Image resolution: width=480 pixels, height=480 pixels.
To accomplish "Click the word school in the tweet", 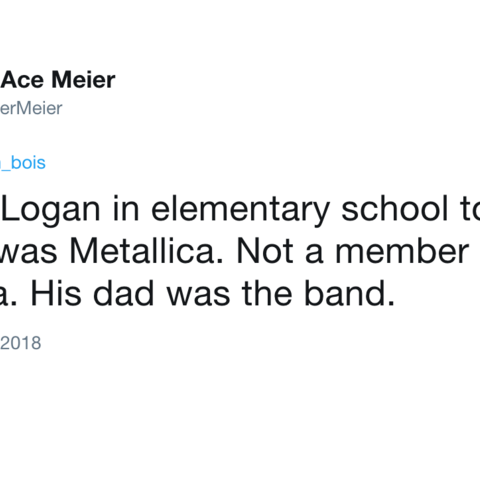I will tap(395, 209).
